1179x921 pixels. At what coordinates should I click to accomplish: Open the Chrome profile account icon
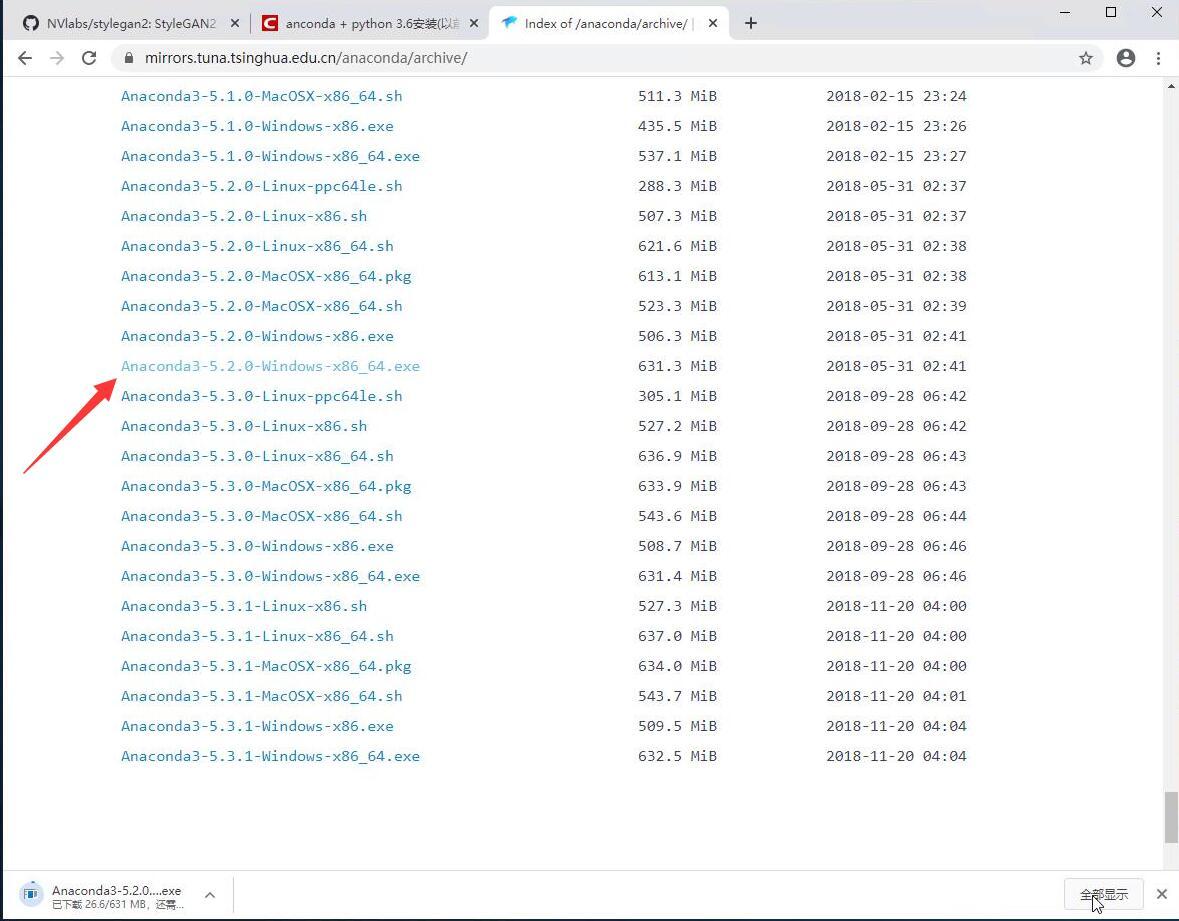point(1126,58)
